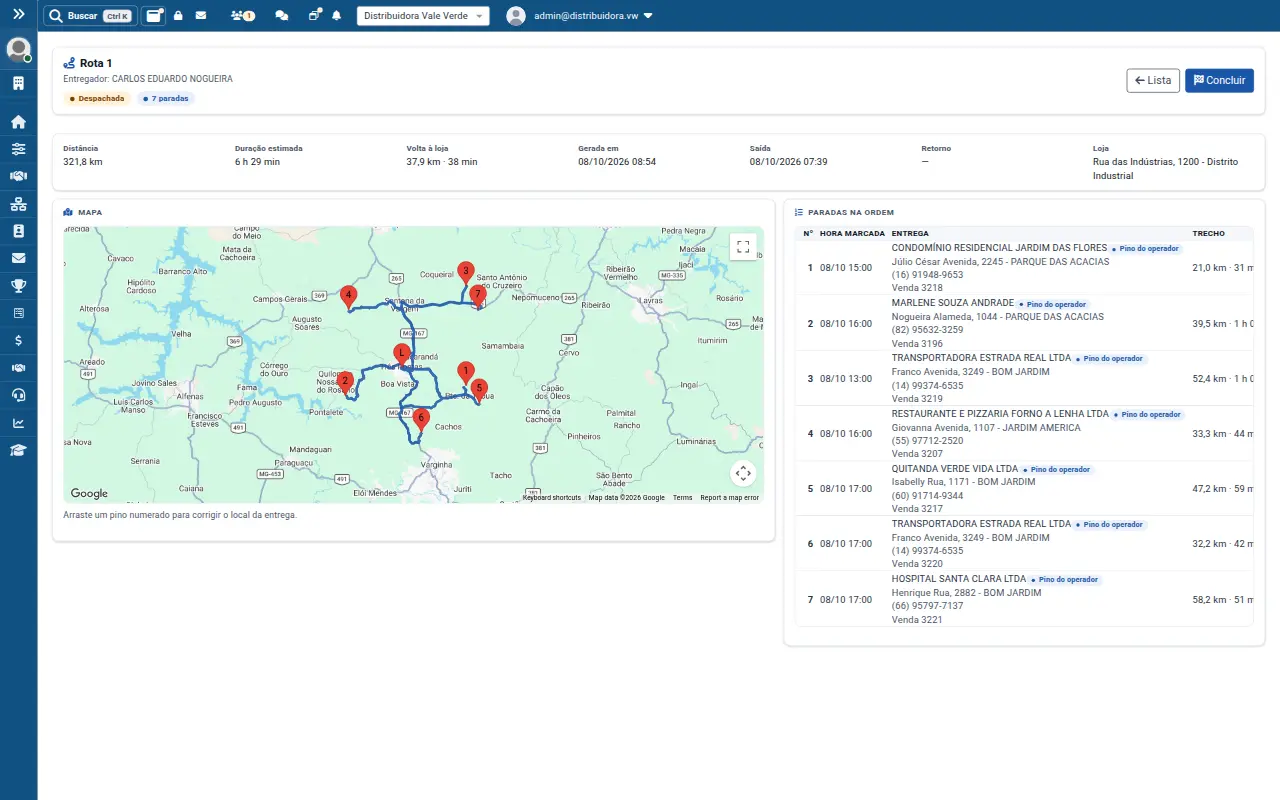Open the contact badge icon in the sidebar
Image resolution: width=1280 pixels, height=800 pixels.
pyautogui.click(x=18, y=231)
